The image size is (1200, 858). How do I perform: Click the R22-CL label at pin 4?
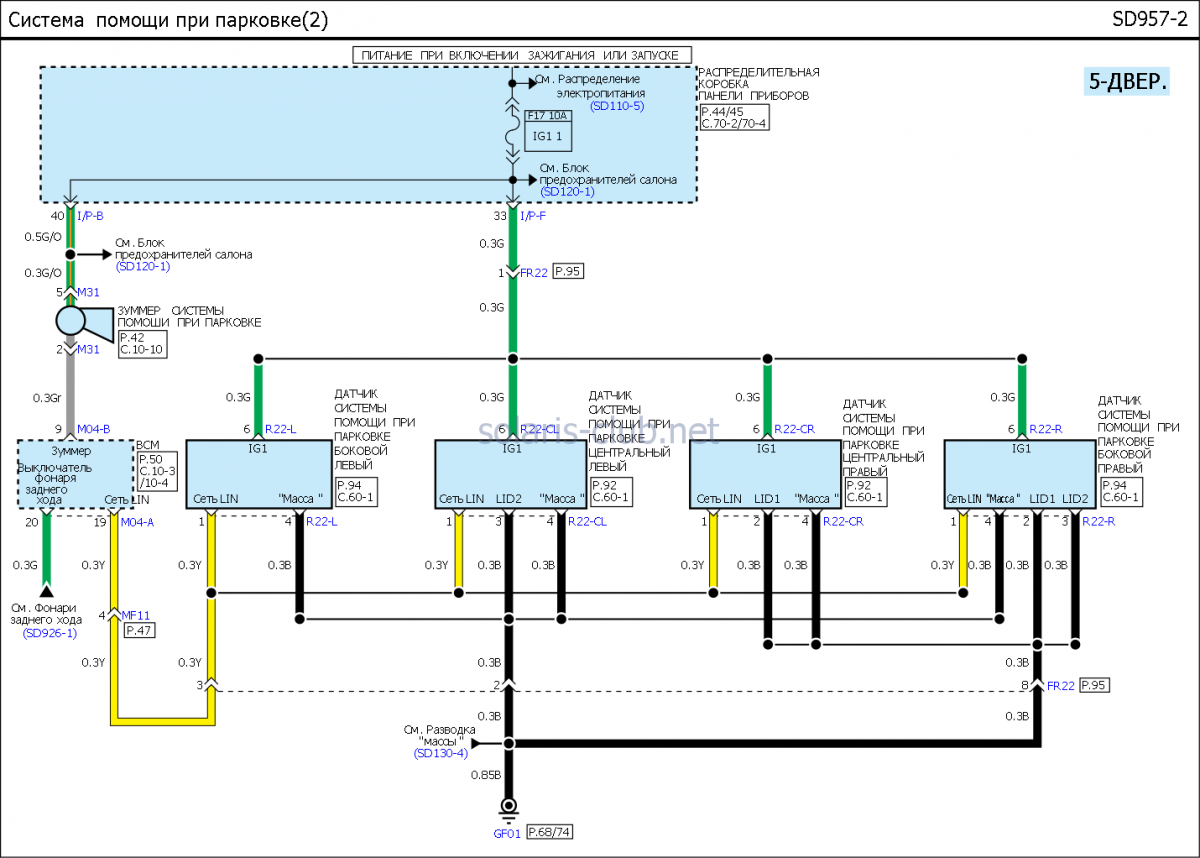click(586, 521)
